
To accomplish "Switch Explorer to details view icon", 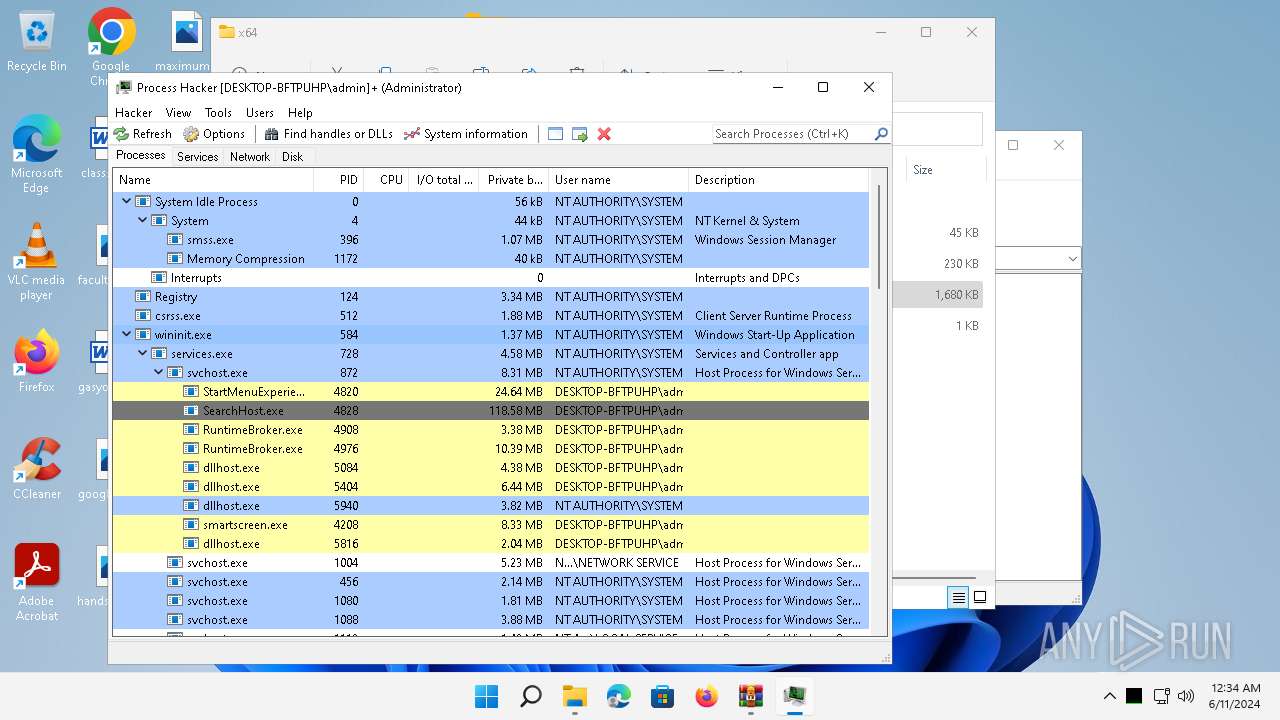I will coord(958,597).
